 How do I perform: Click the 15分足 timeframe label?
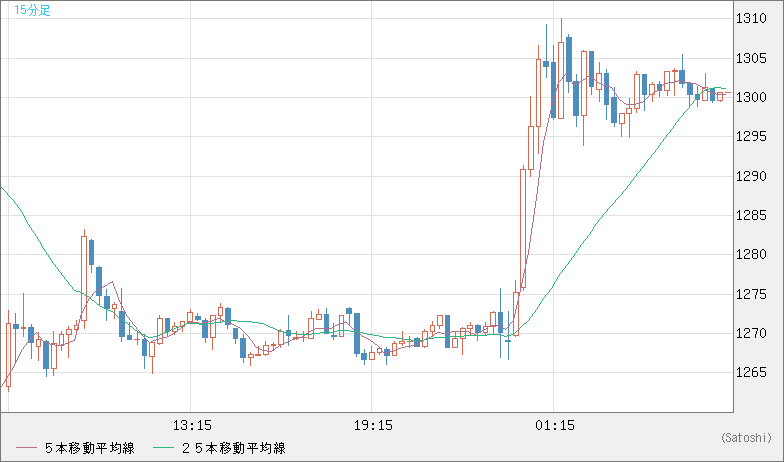coord(32,11)
